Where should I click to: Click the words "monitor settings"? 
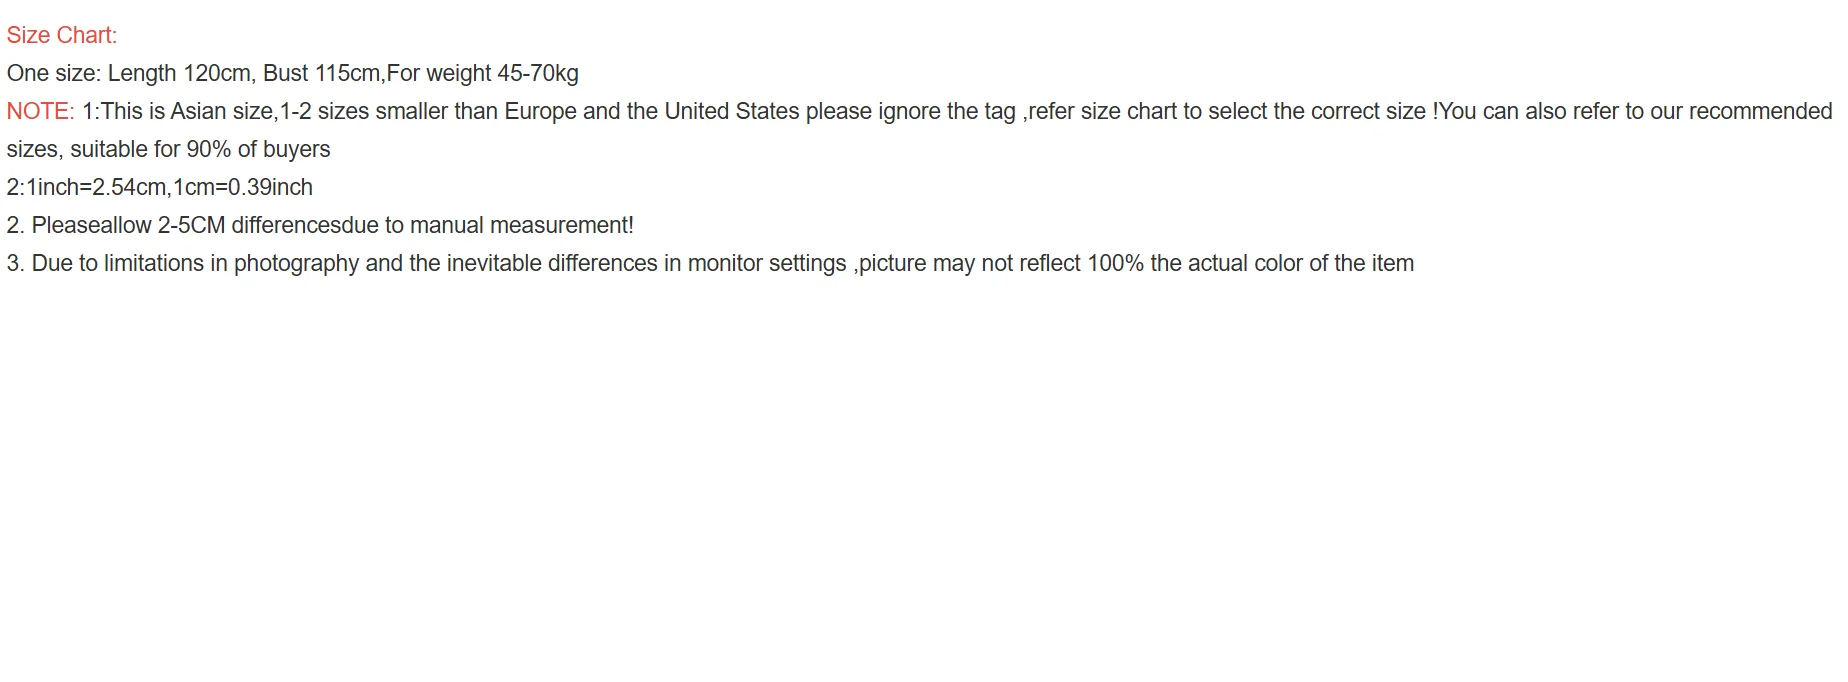click(767, 263)
